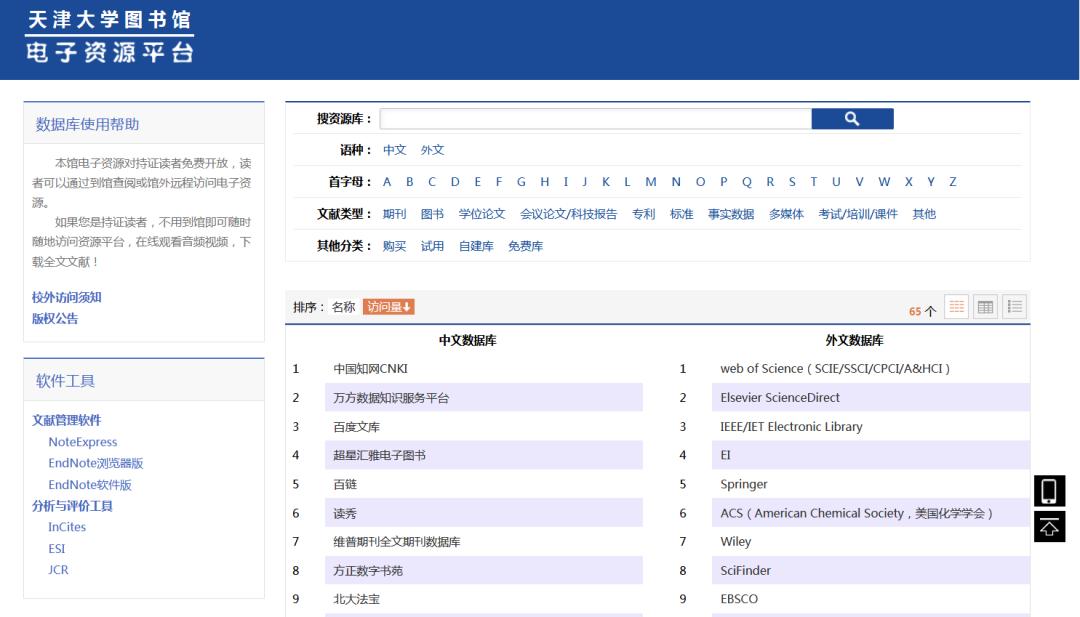Viewport: 1080px width, 617px height.
Task: Open 中国知网CNKI database
Action: click(x=371, y=369)
